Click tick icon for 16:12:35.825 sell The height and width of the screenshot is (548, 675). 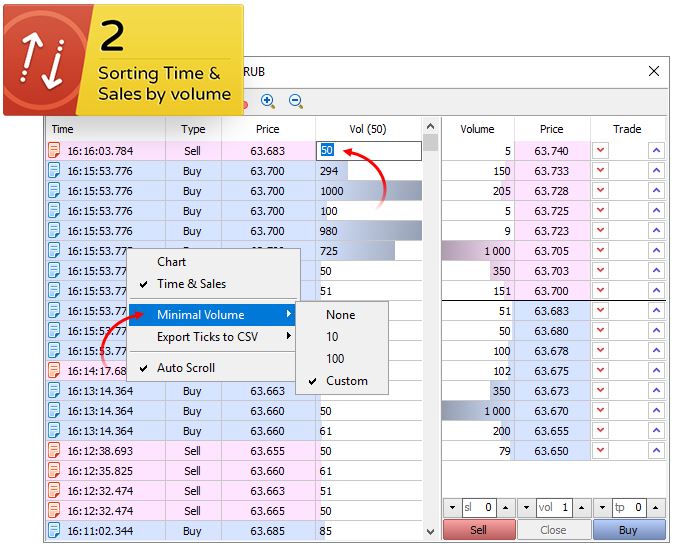click(54, 471)
